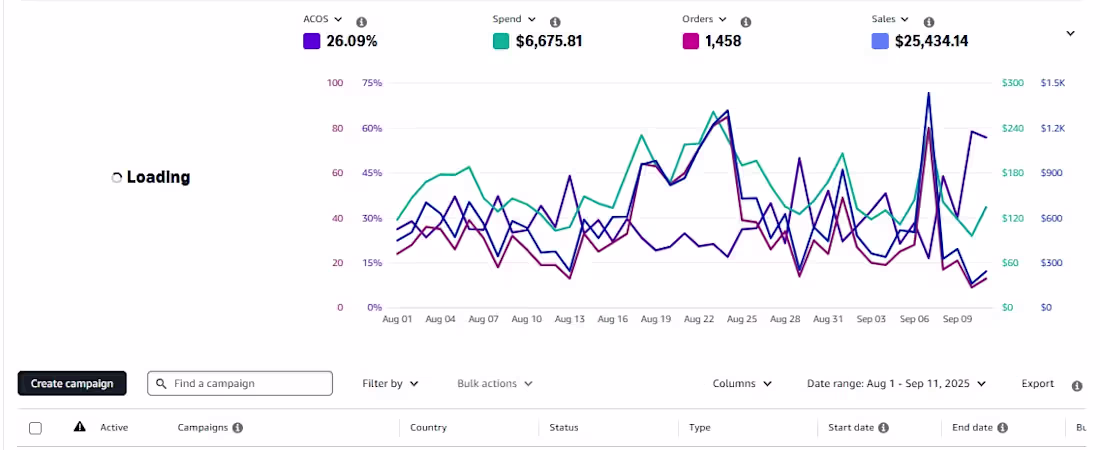Click the Export link
Screen dimensions: 1100x450
click(1038, 384)
